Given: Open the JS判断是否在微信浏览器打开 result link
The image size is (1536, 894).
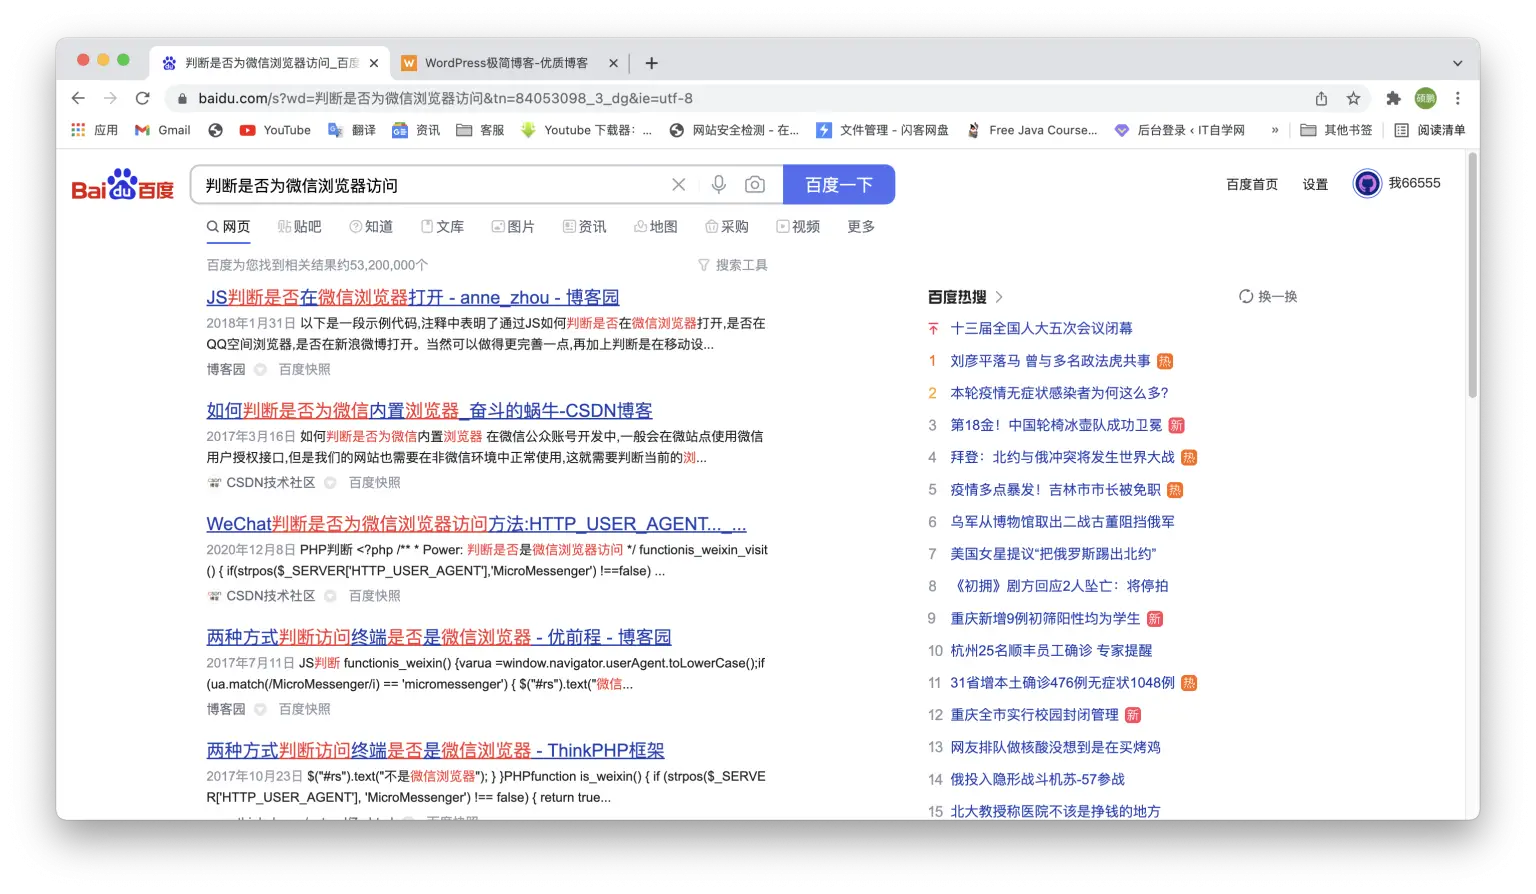Looking at the screenshot, I should tap(412, 297).
